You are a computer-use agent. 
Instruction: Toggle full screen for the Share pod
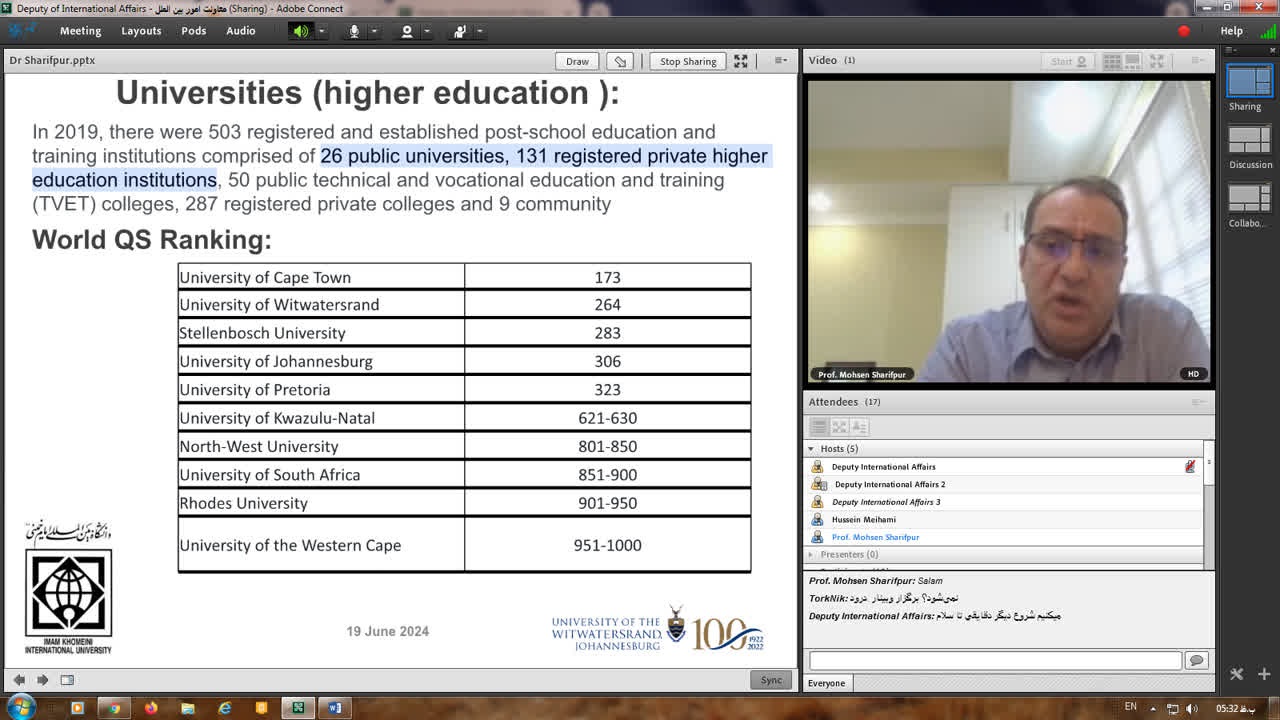click(x=741, y=61)
